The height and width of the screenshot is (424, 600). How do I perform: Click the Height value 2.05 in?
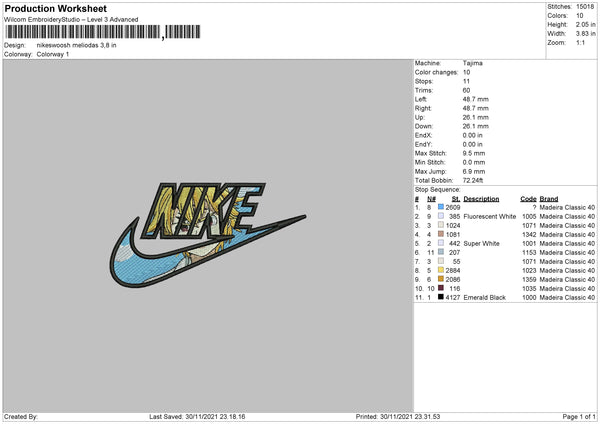[586, 24]
